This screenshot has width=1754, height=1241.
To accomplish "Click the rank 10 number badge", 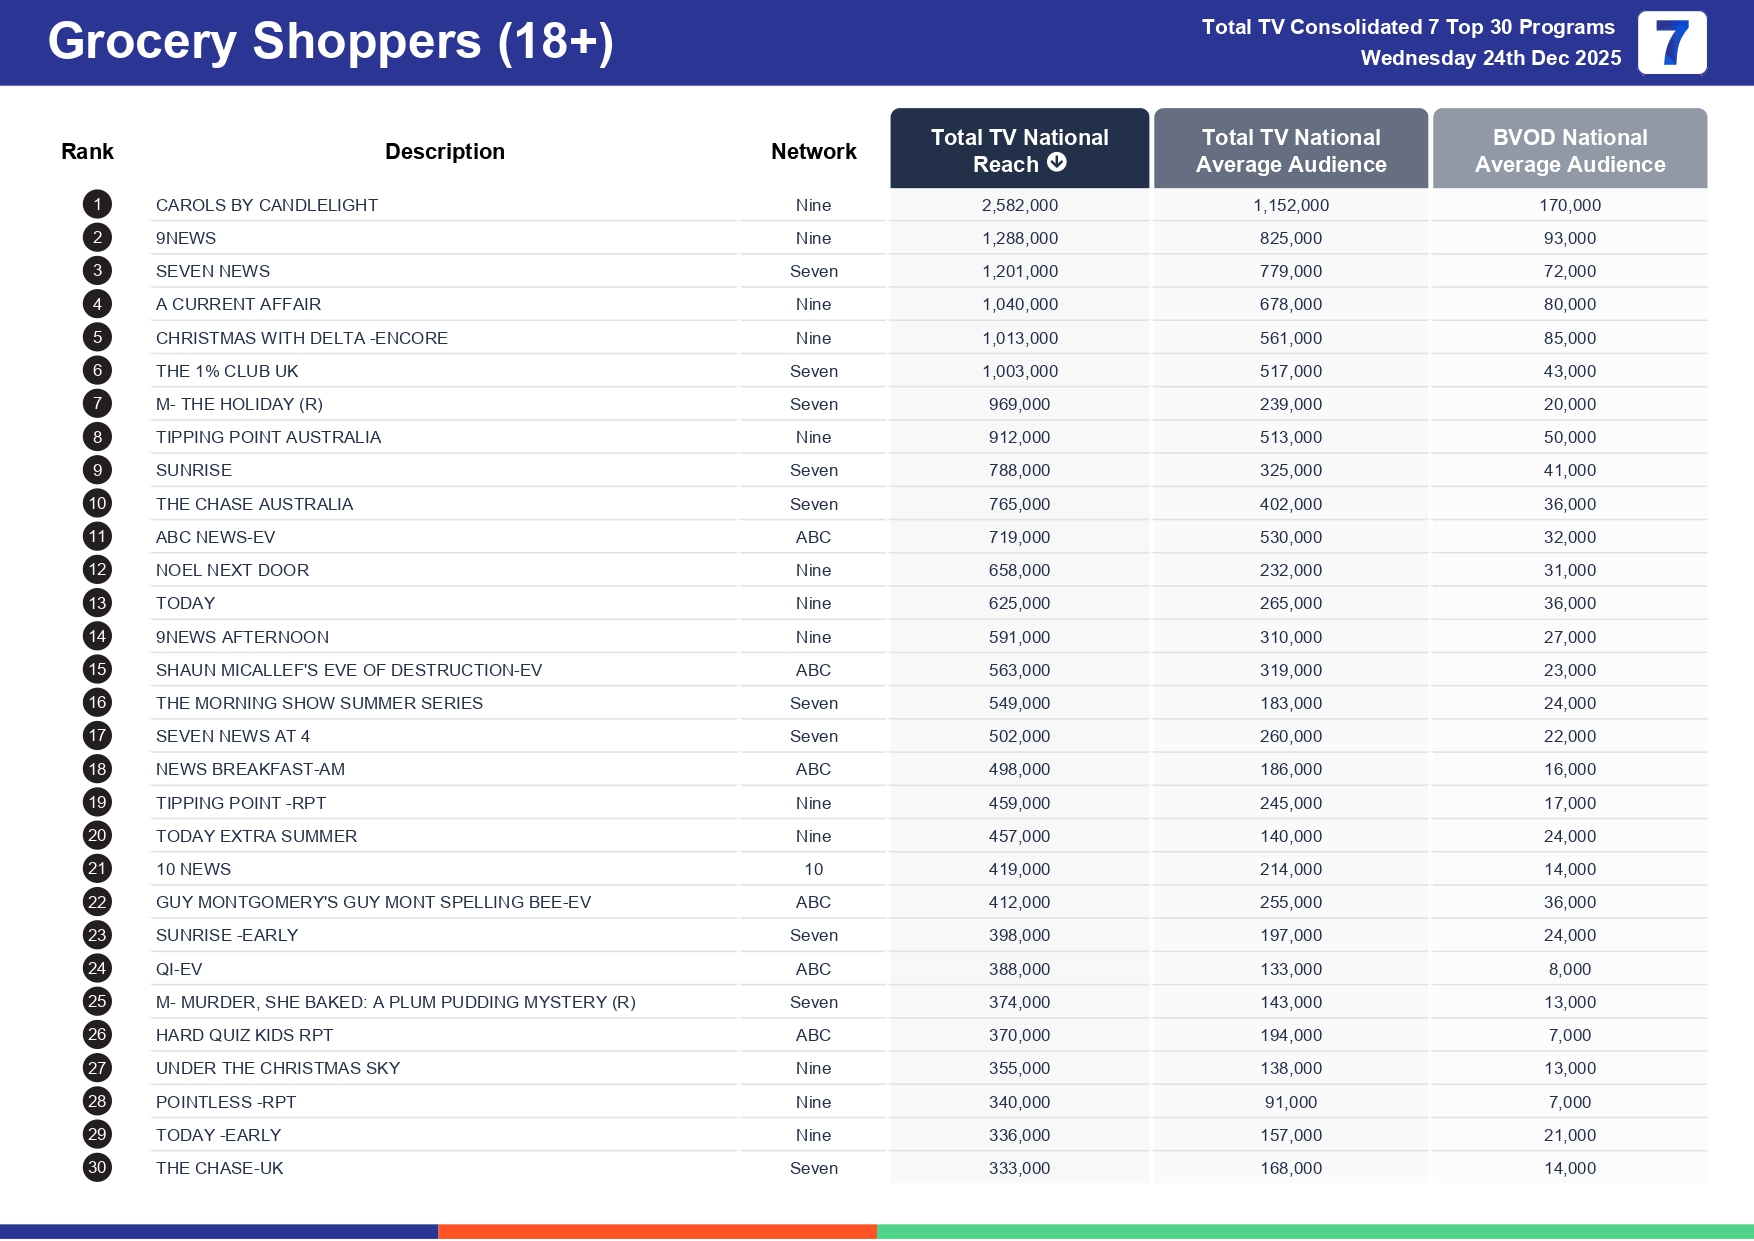I will (x=97, y=504).
